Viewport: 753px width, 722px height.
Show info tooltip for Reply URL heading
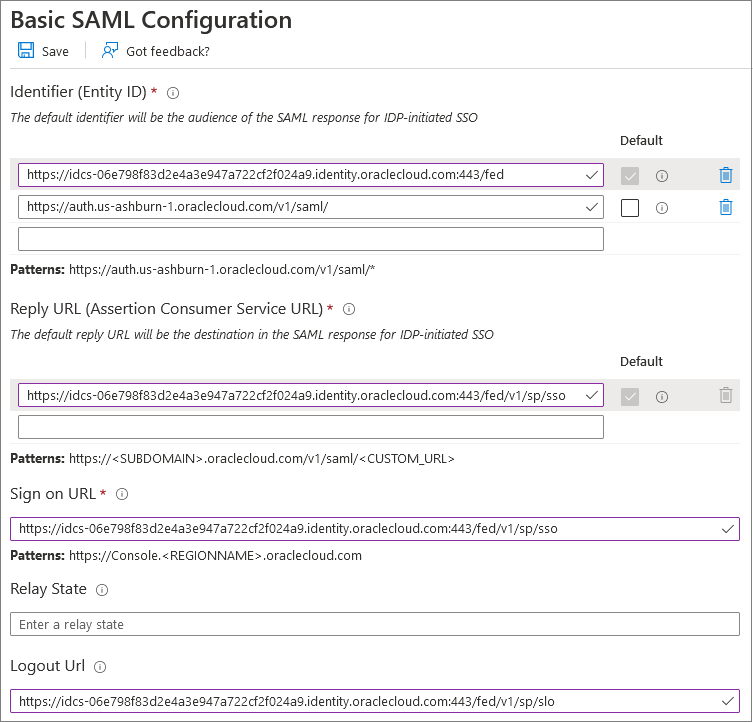pos(349,309)
